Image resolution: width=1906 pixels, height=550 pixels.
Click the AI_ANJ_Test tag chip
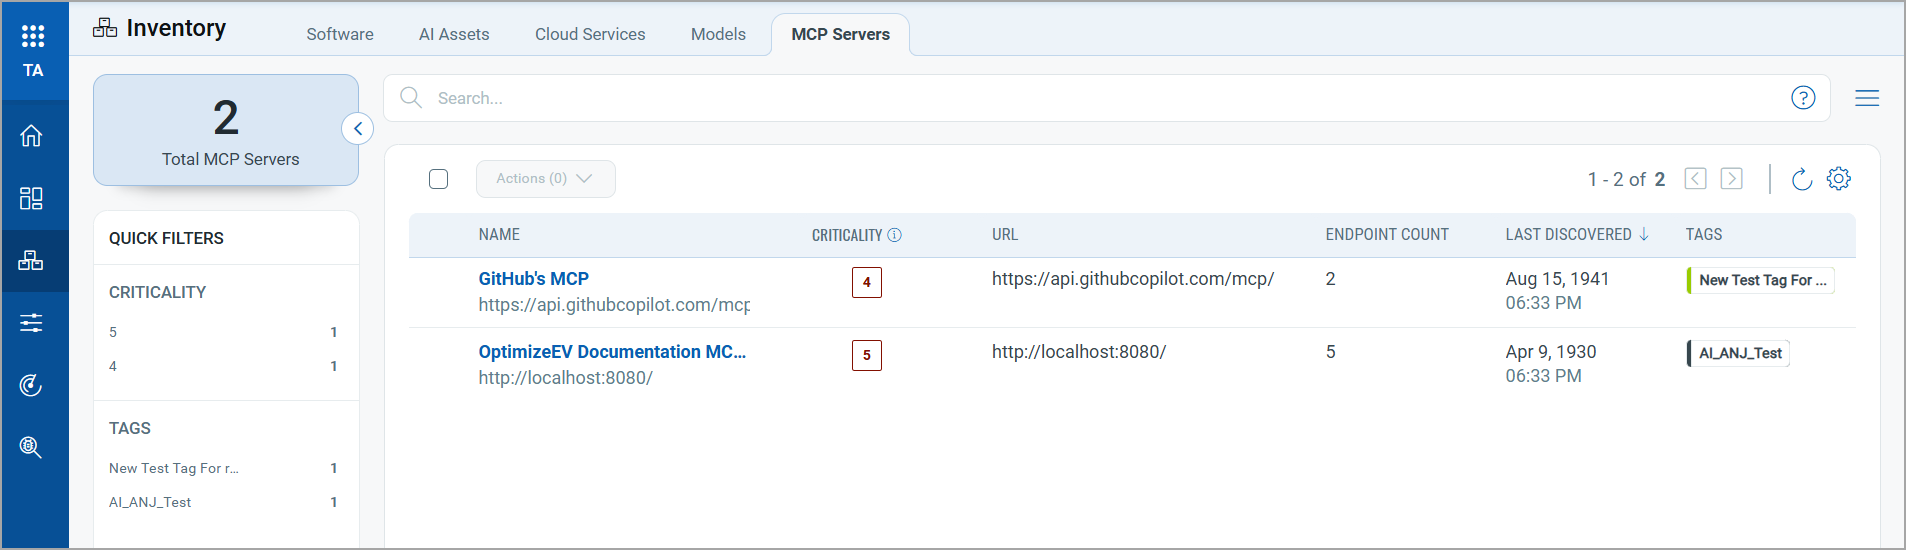1739,353
